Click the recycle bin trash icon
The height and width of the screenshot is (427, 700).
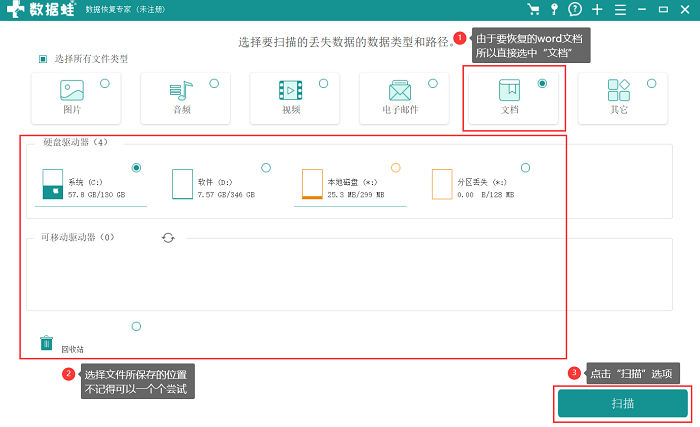pos(46,343)
